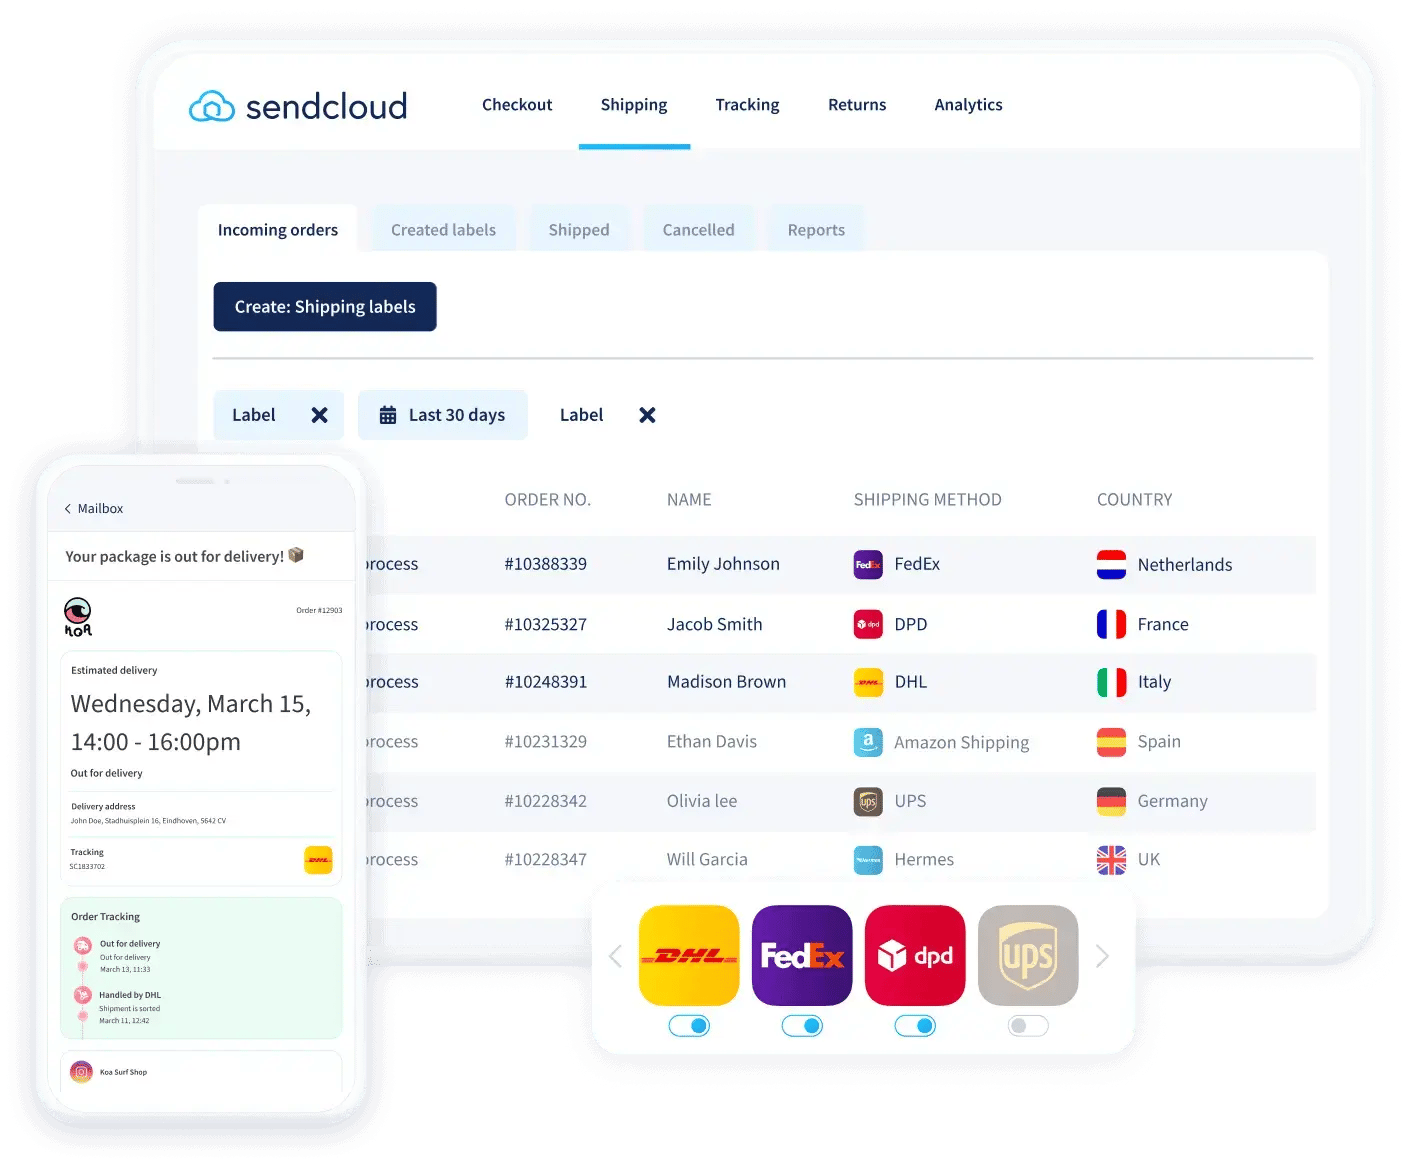Go back to Mailbox on phone

click(94, 509)
